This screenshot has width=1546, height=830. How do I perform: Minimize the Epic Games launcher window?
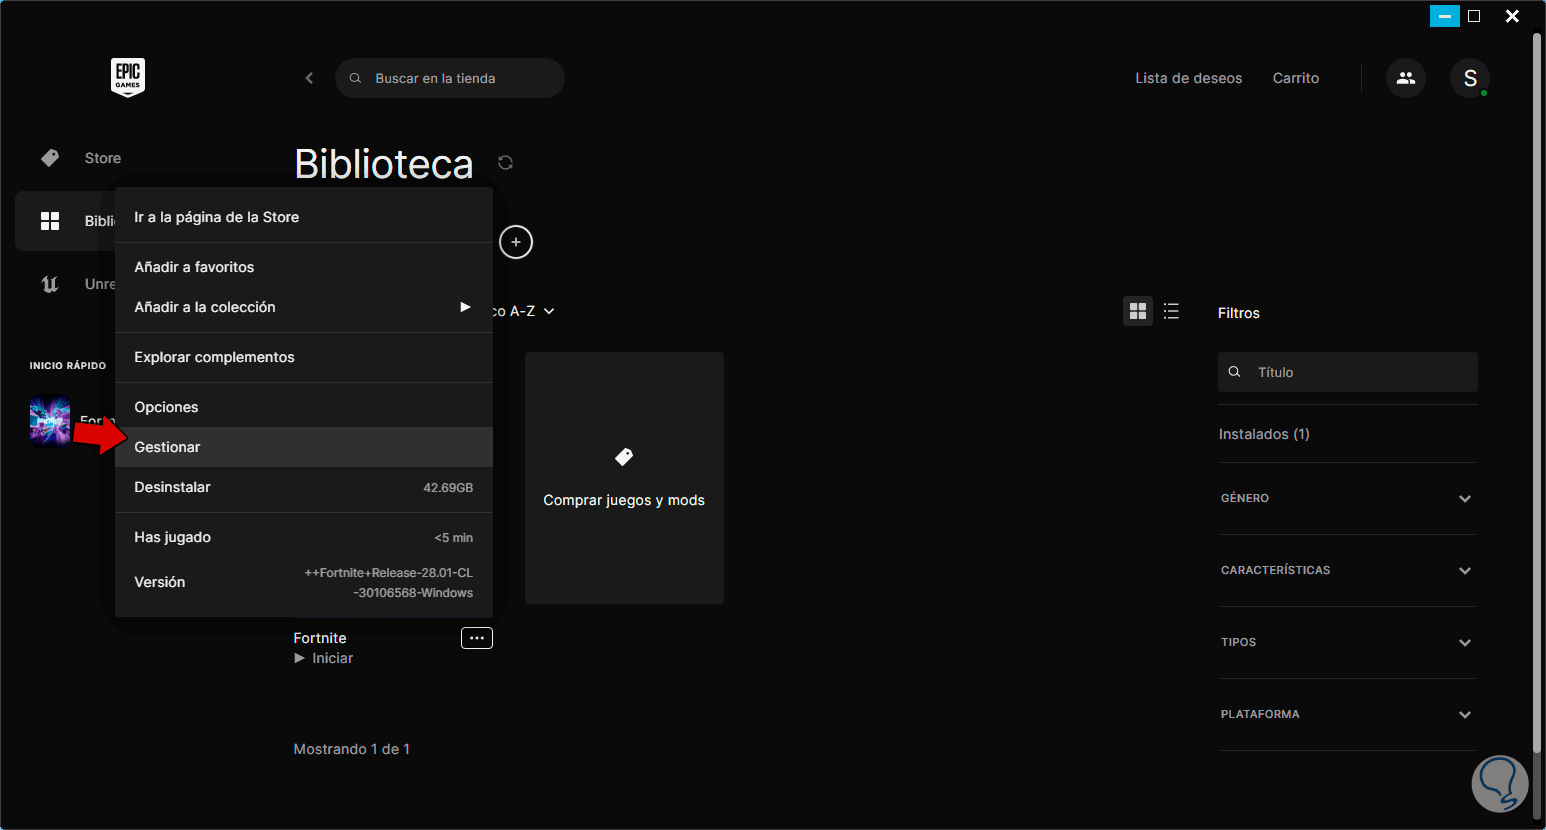[x=1445, y=16]
